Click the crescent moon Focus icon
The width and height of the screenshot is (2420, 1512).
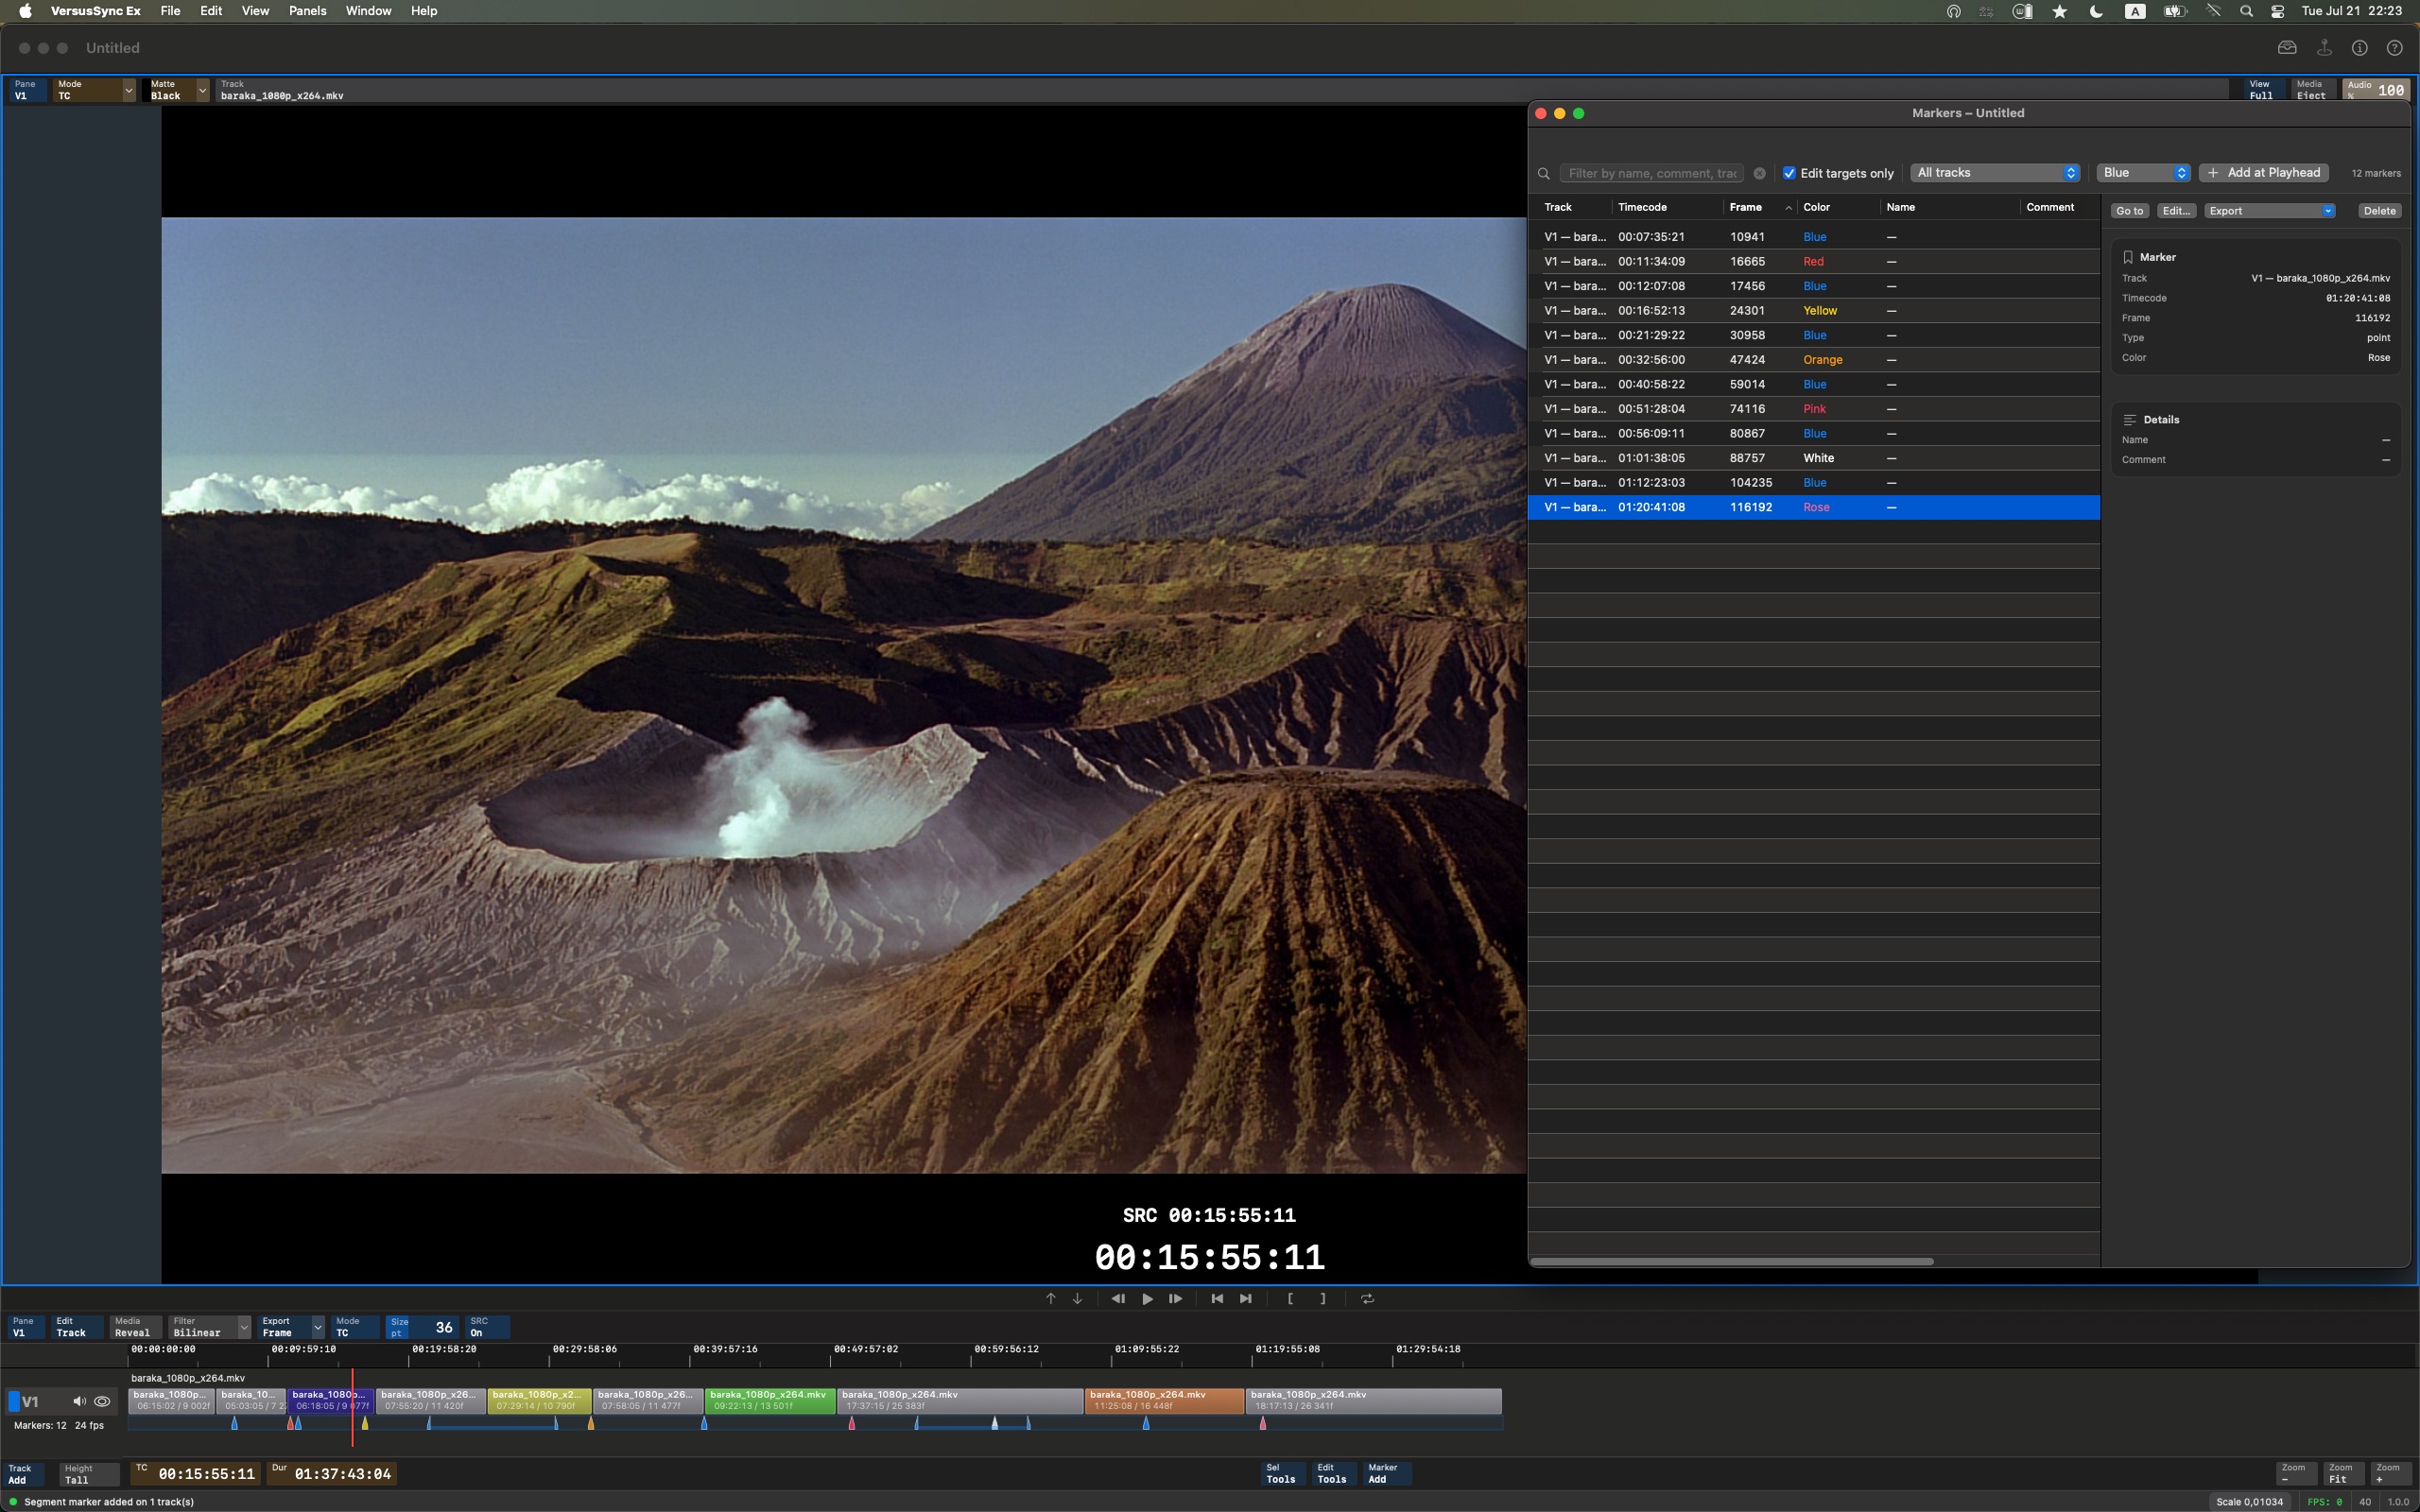point(2097,11)
